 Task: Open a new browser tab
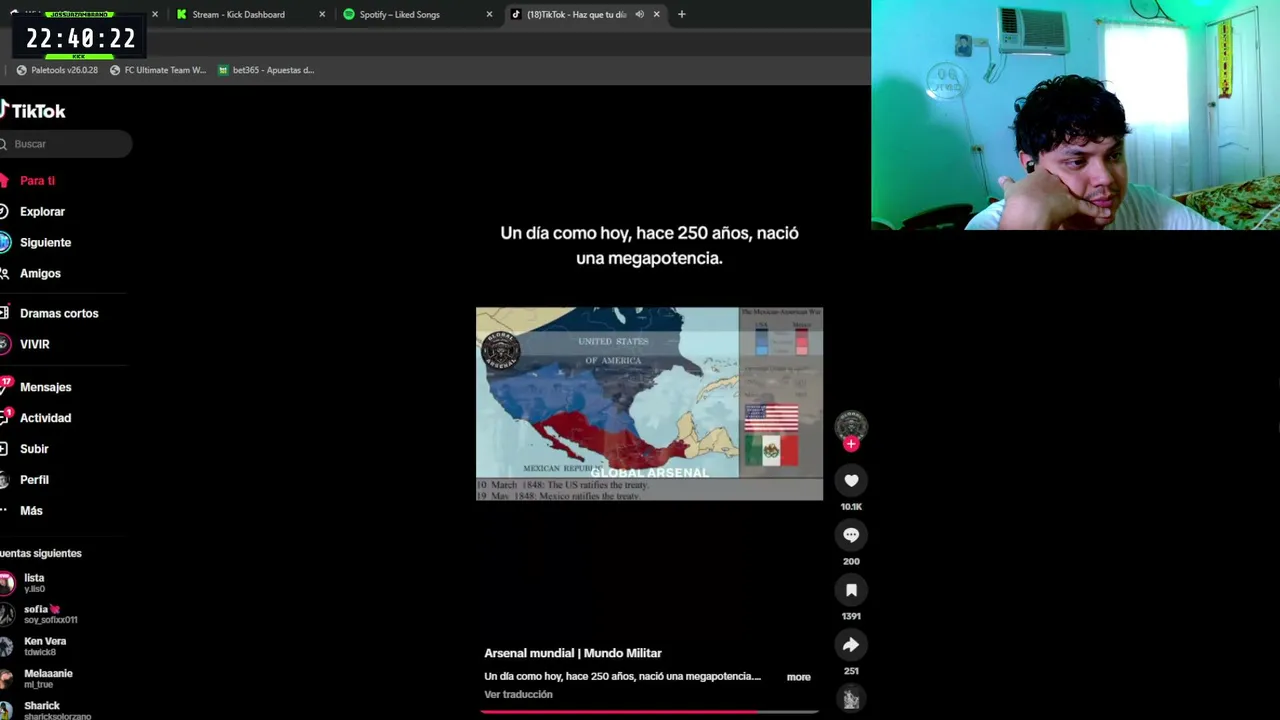pos(681,14)
